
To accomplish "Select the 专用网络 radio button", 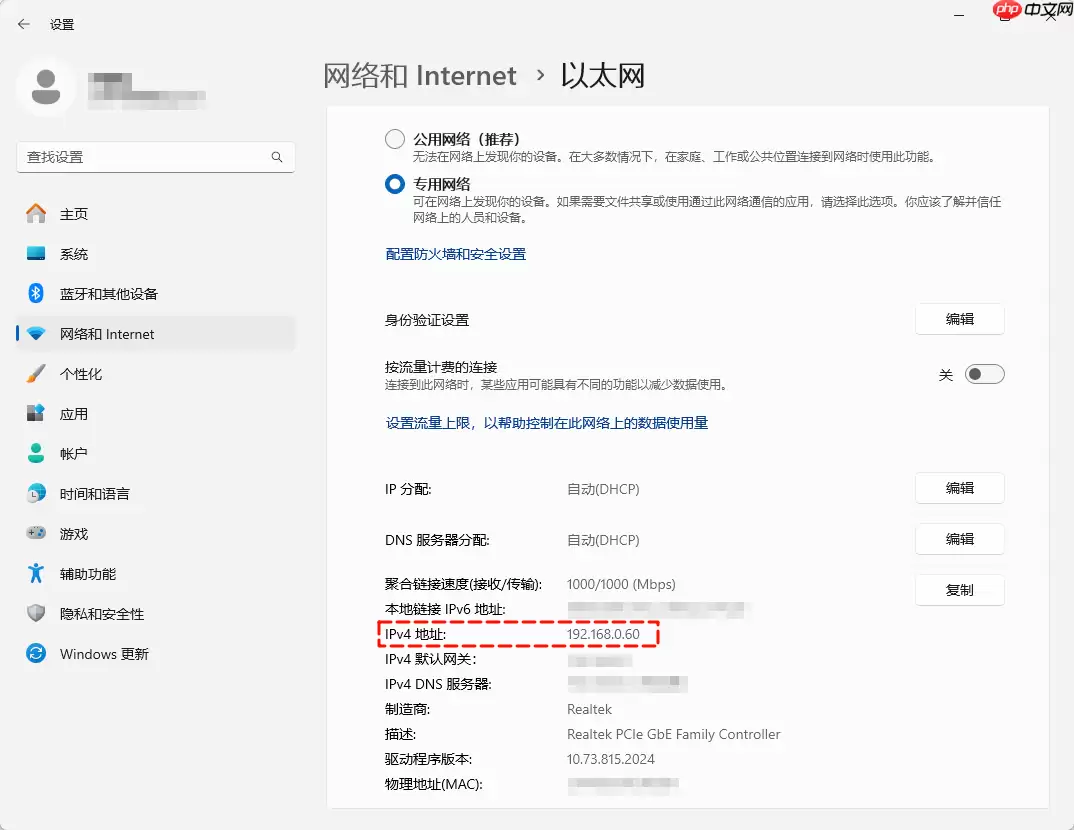I will click(x=395, y=184).
